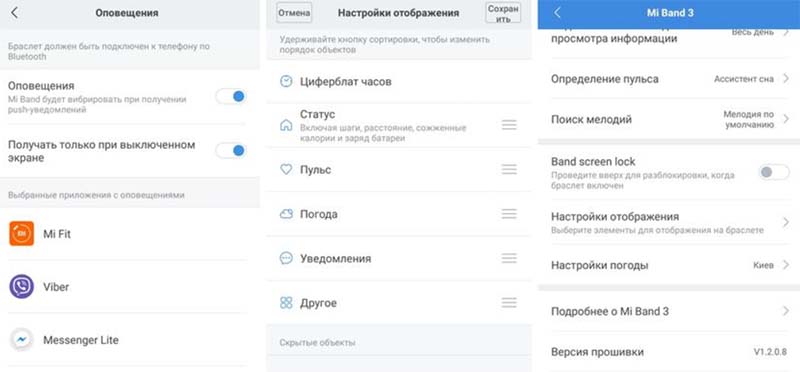The width and height of the screenshot is (800, 372).
Task: Open the Viber app name
Action: coord(56,287)
